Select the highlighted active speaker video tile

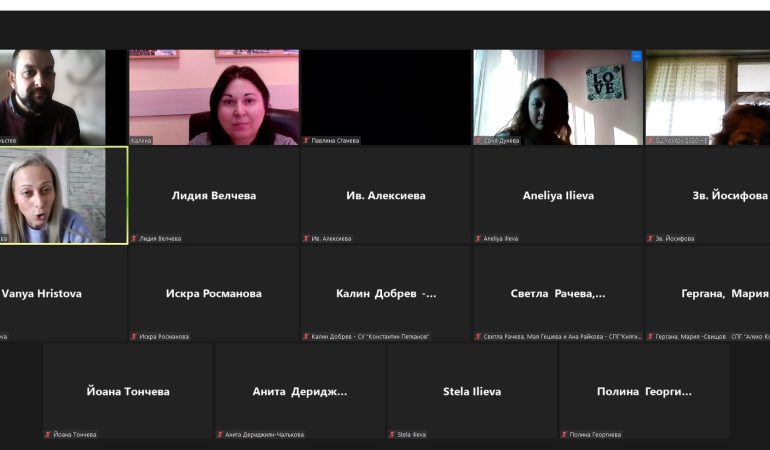tap(63, 195)
